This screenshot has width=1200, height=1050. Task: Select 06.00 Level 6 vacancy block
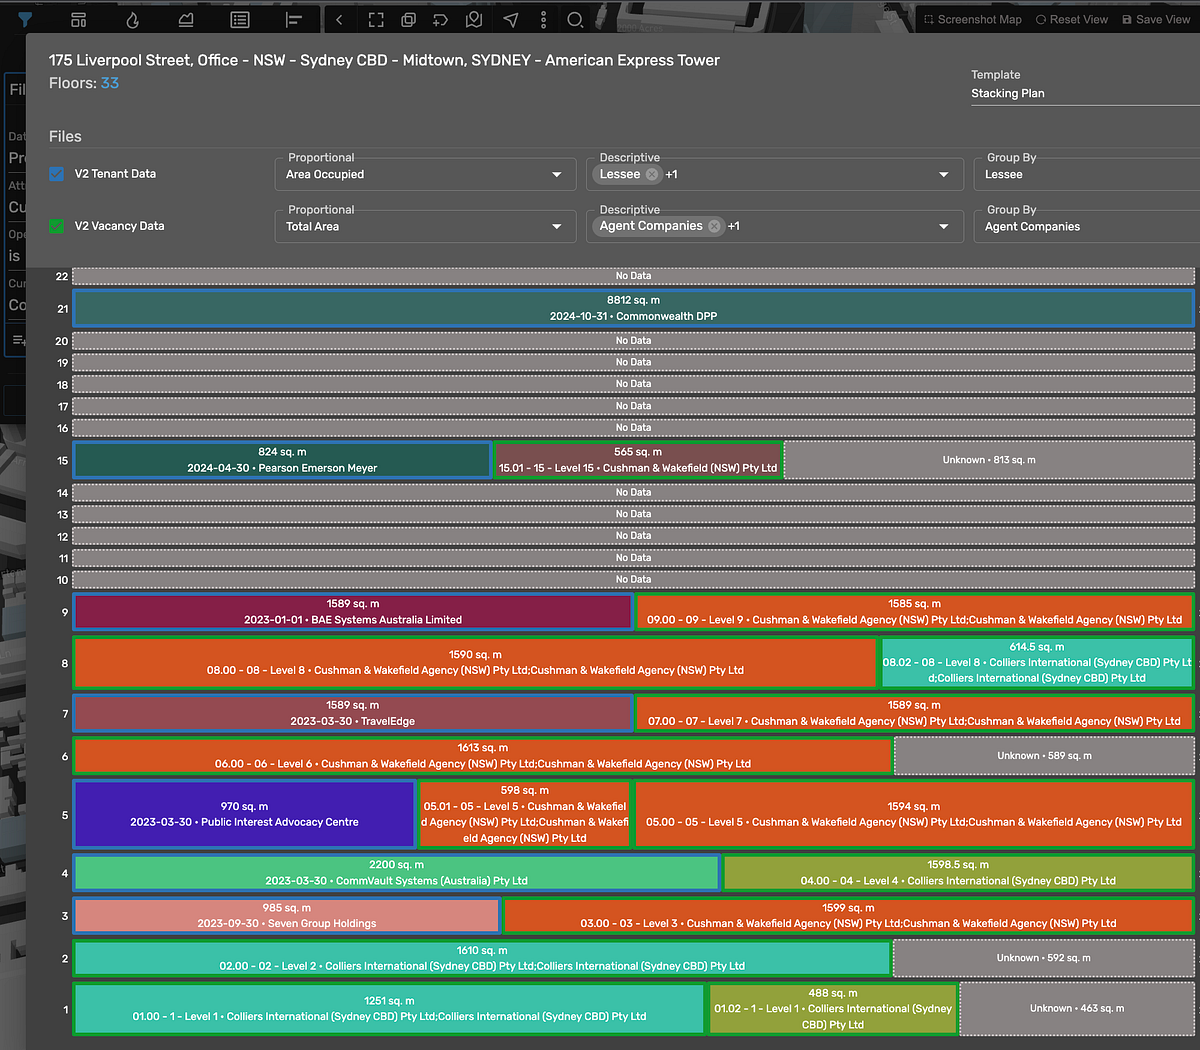[482, 756]
